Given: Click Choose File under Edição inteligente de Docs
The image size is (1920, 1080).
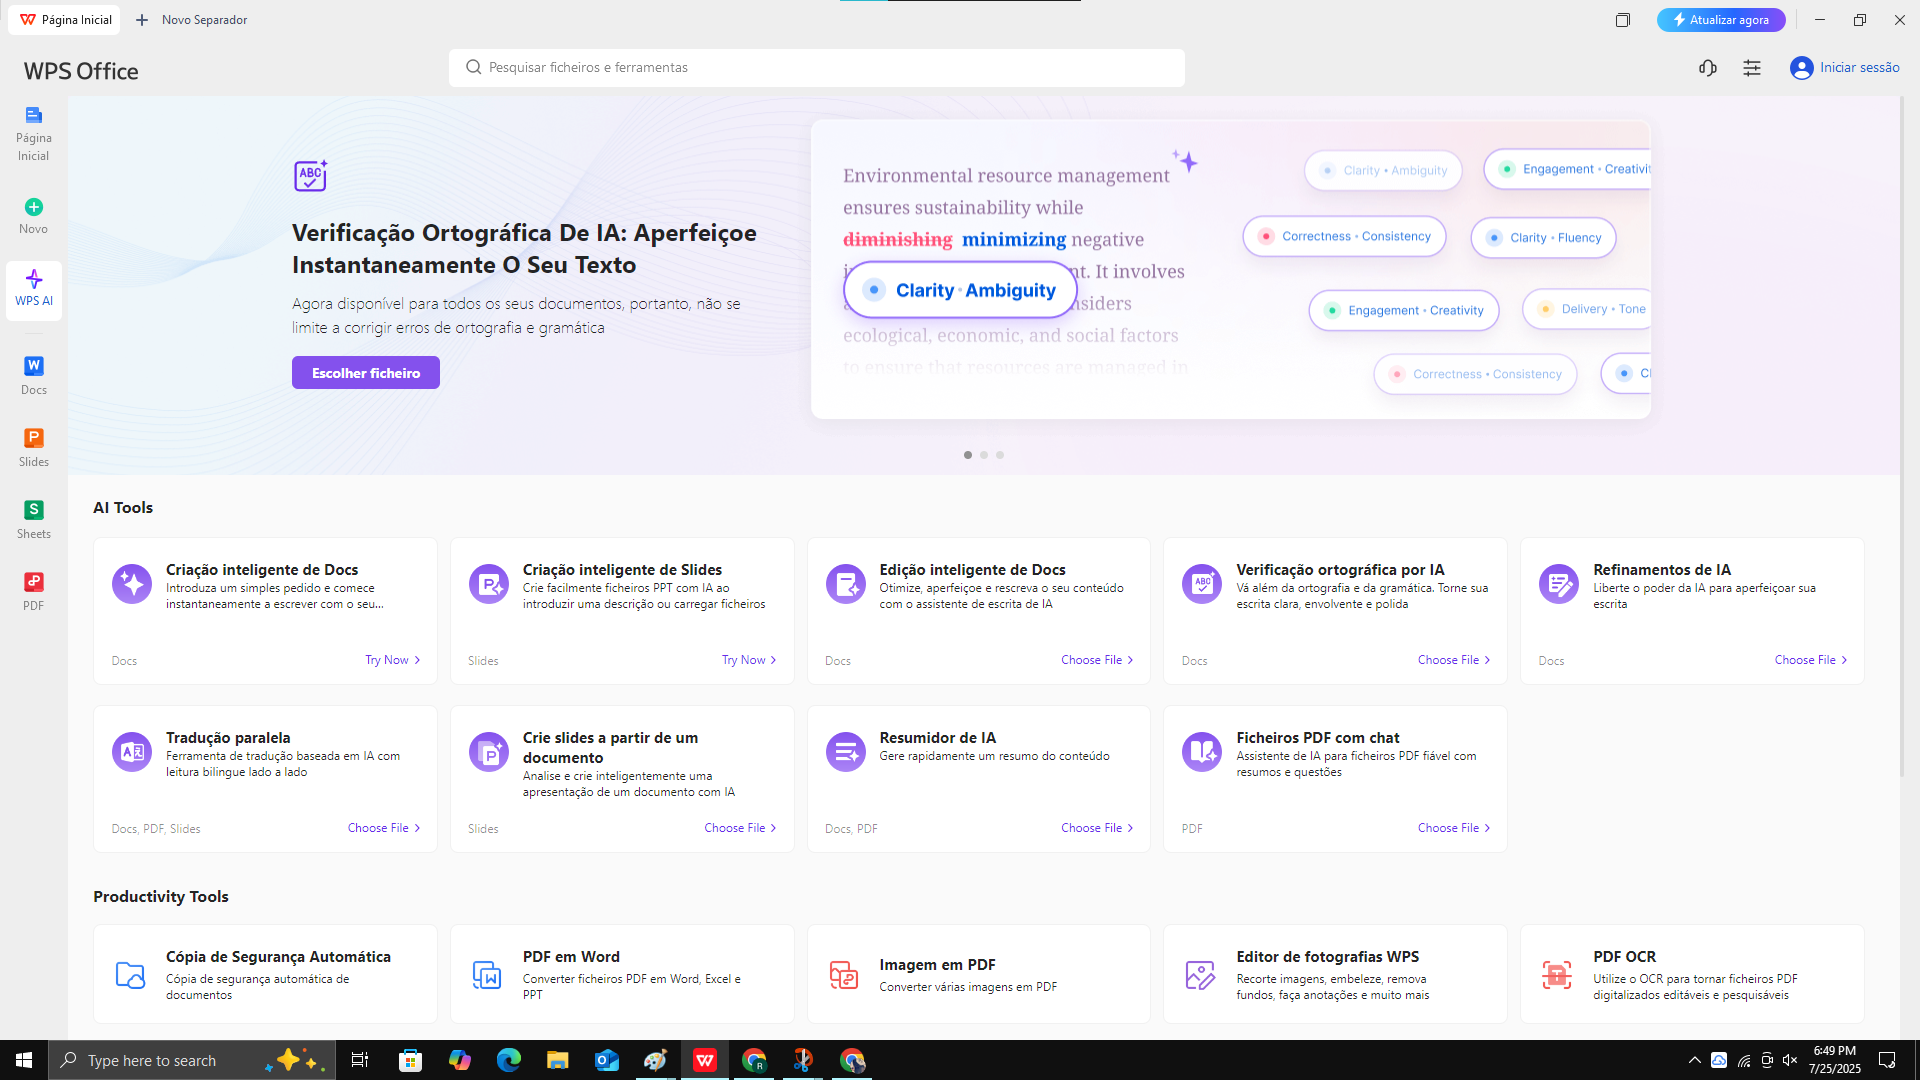Looking at the screenshot, I should pos(1097,660).
